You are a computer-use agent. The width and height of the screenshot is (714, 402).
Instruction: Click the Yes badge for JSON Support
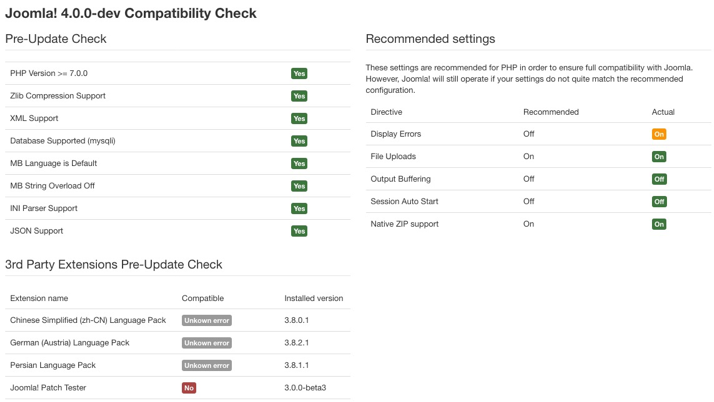[x=299, y=231]
